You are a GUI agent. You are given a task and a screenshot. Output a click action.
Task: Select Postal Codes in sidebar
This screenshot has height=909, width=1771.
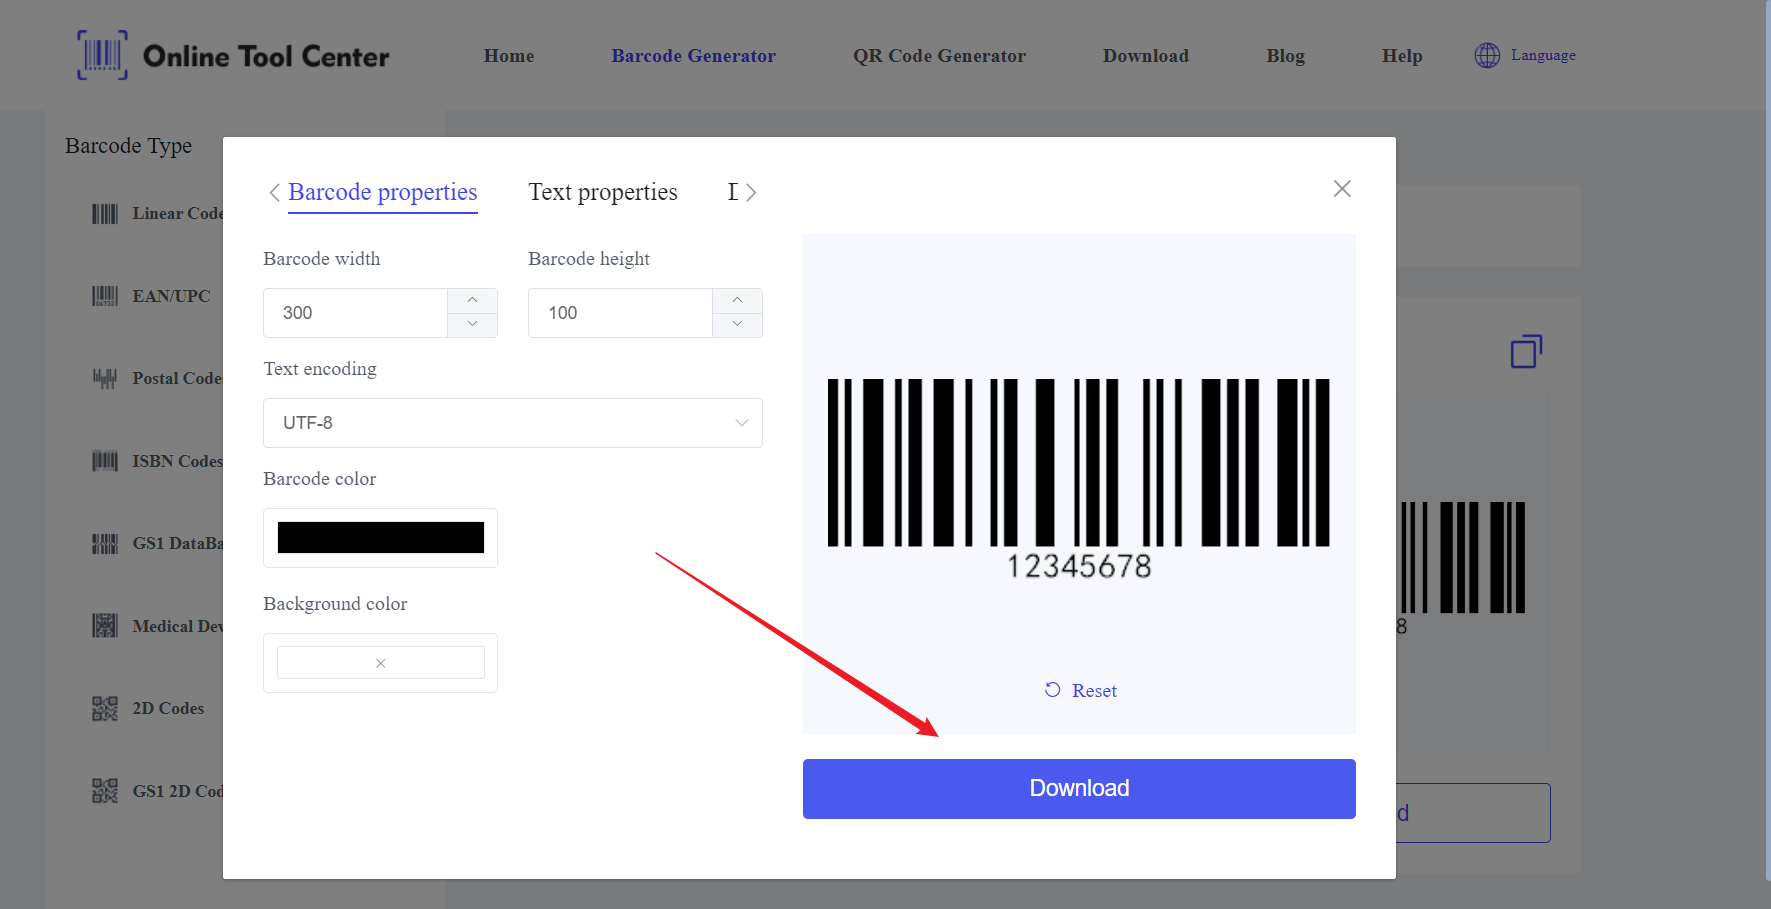tap(178, 378)
